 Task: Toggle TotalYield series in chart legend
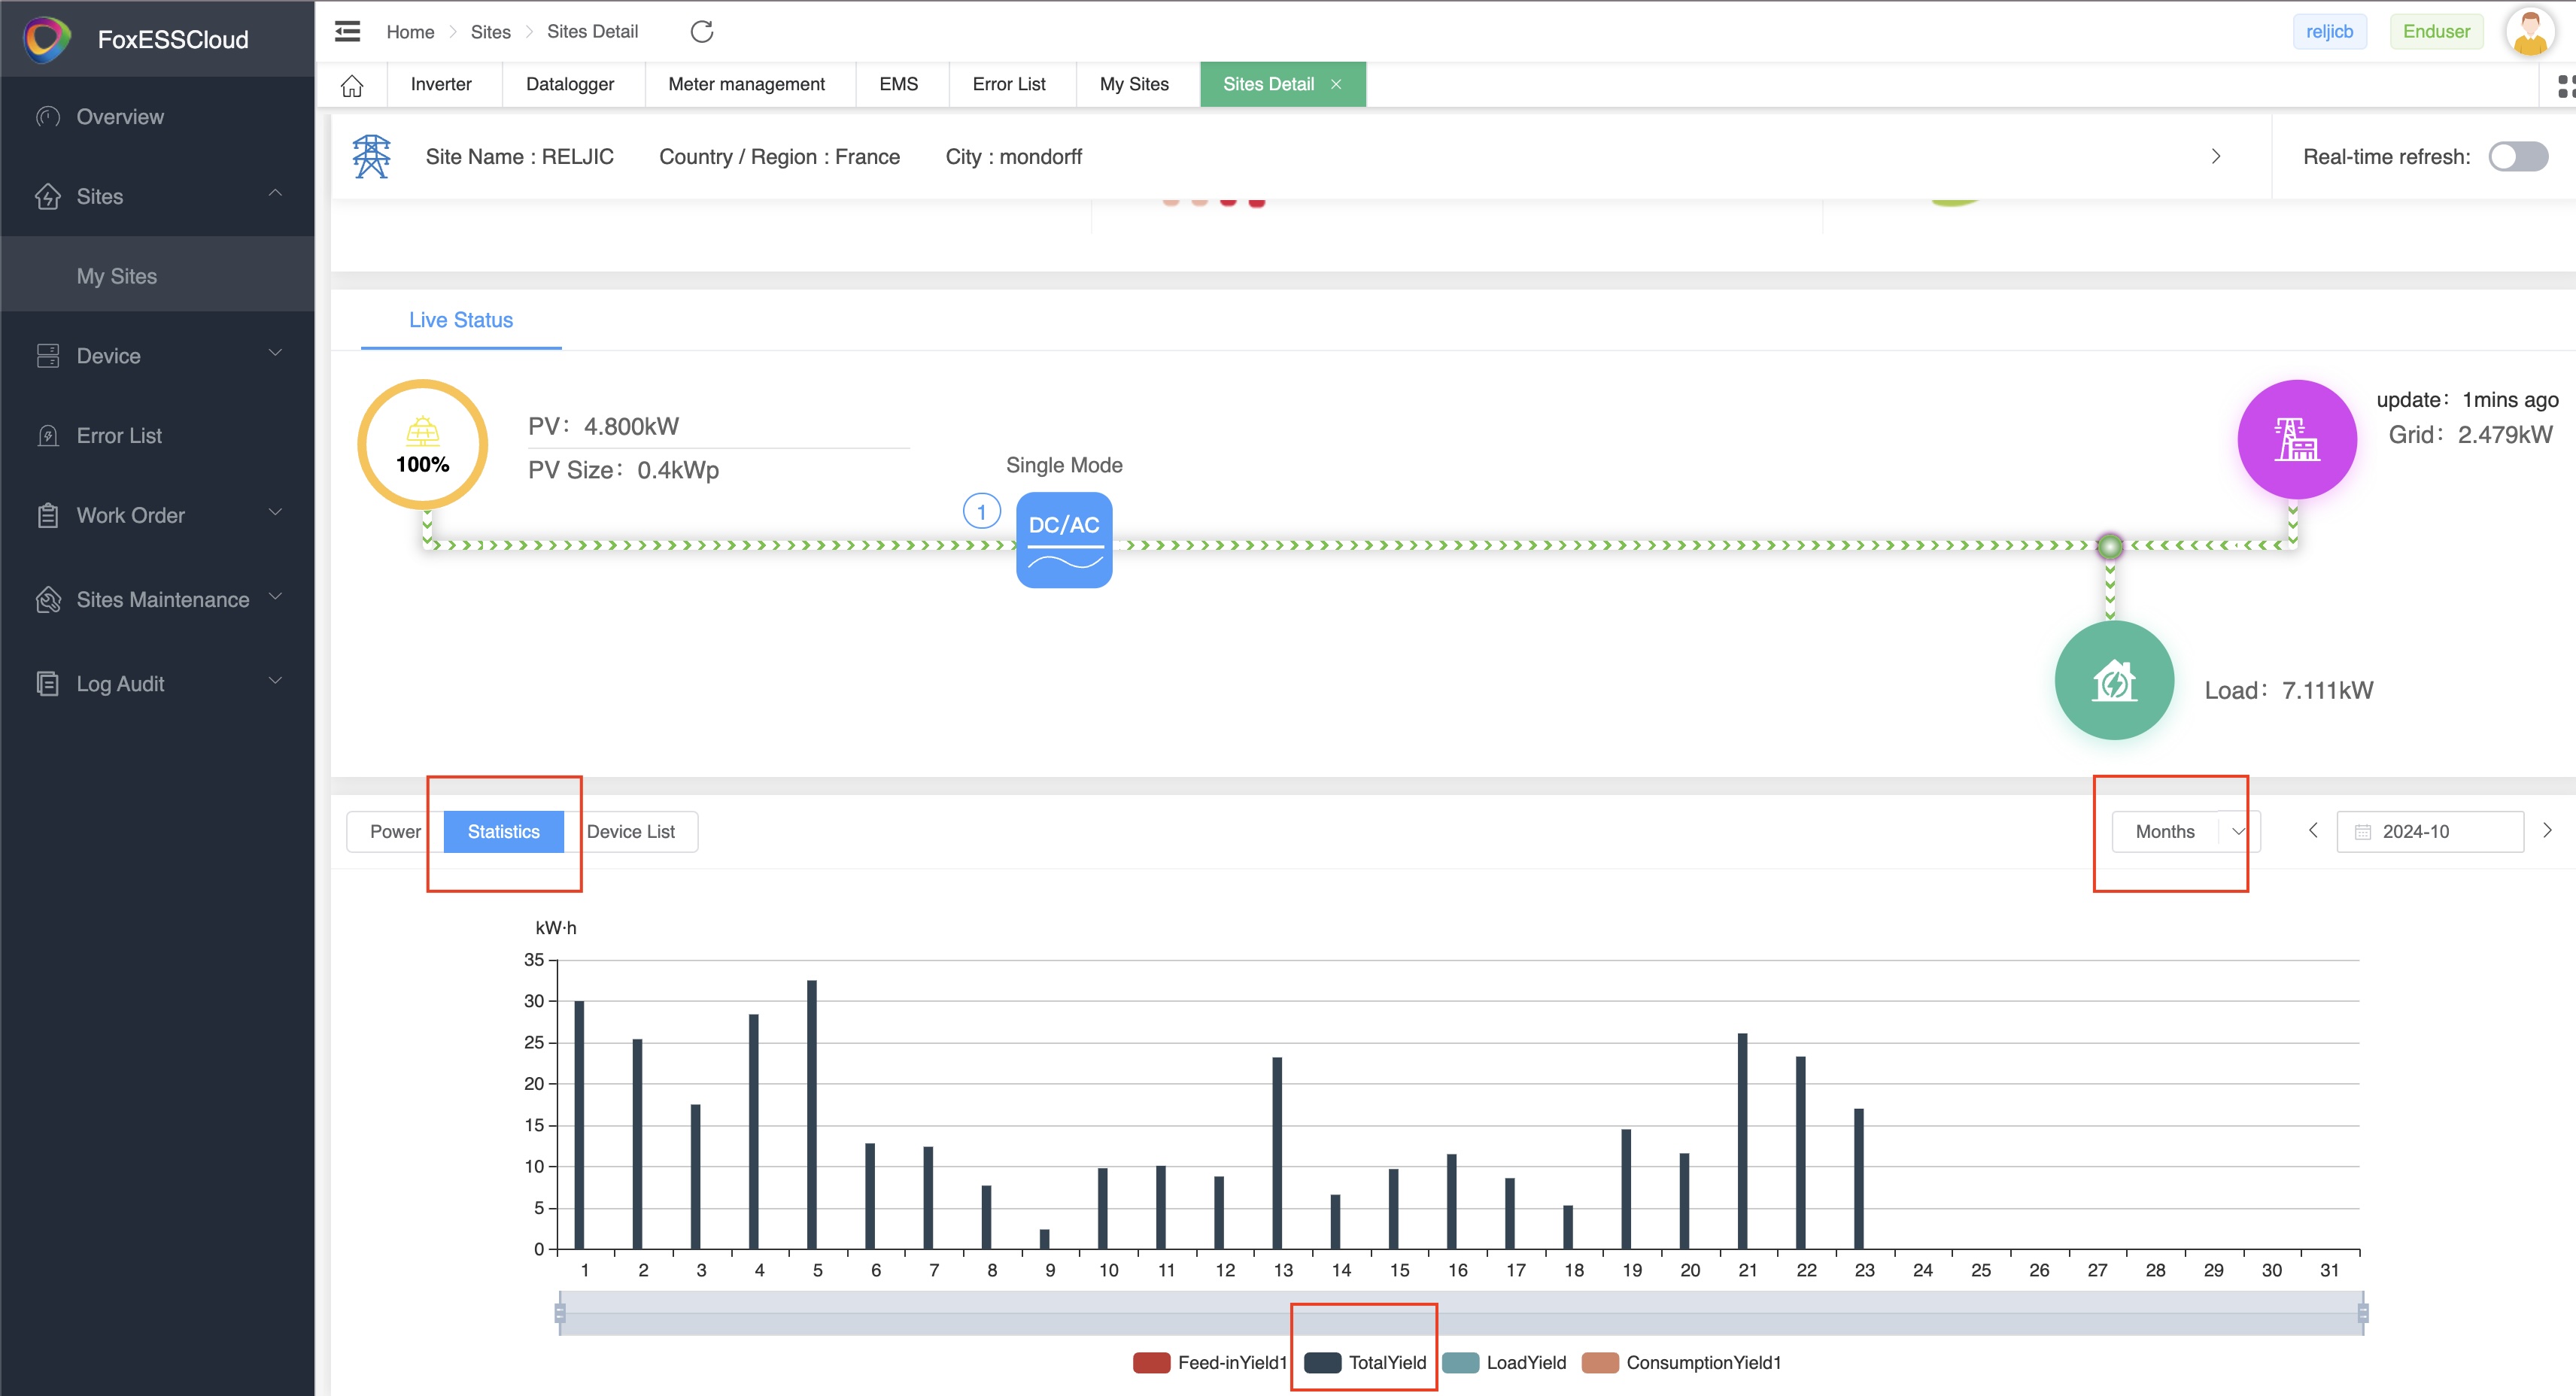1366,1362
